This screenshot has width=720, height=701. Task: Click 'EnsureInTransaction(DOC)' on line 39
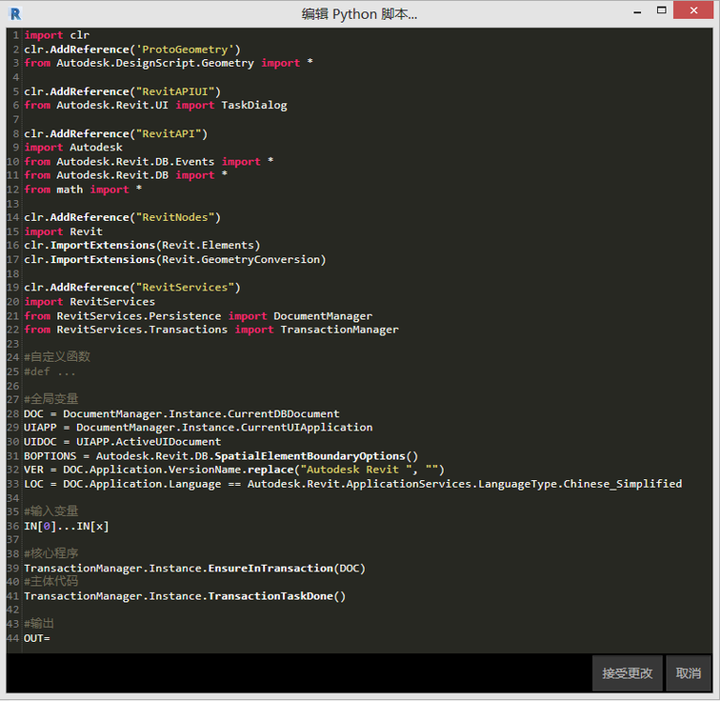[x=287, y=568]
